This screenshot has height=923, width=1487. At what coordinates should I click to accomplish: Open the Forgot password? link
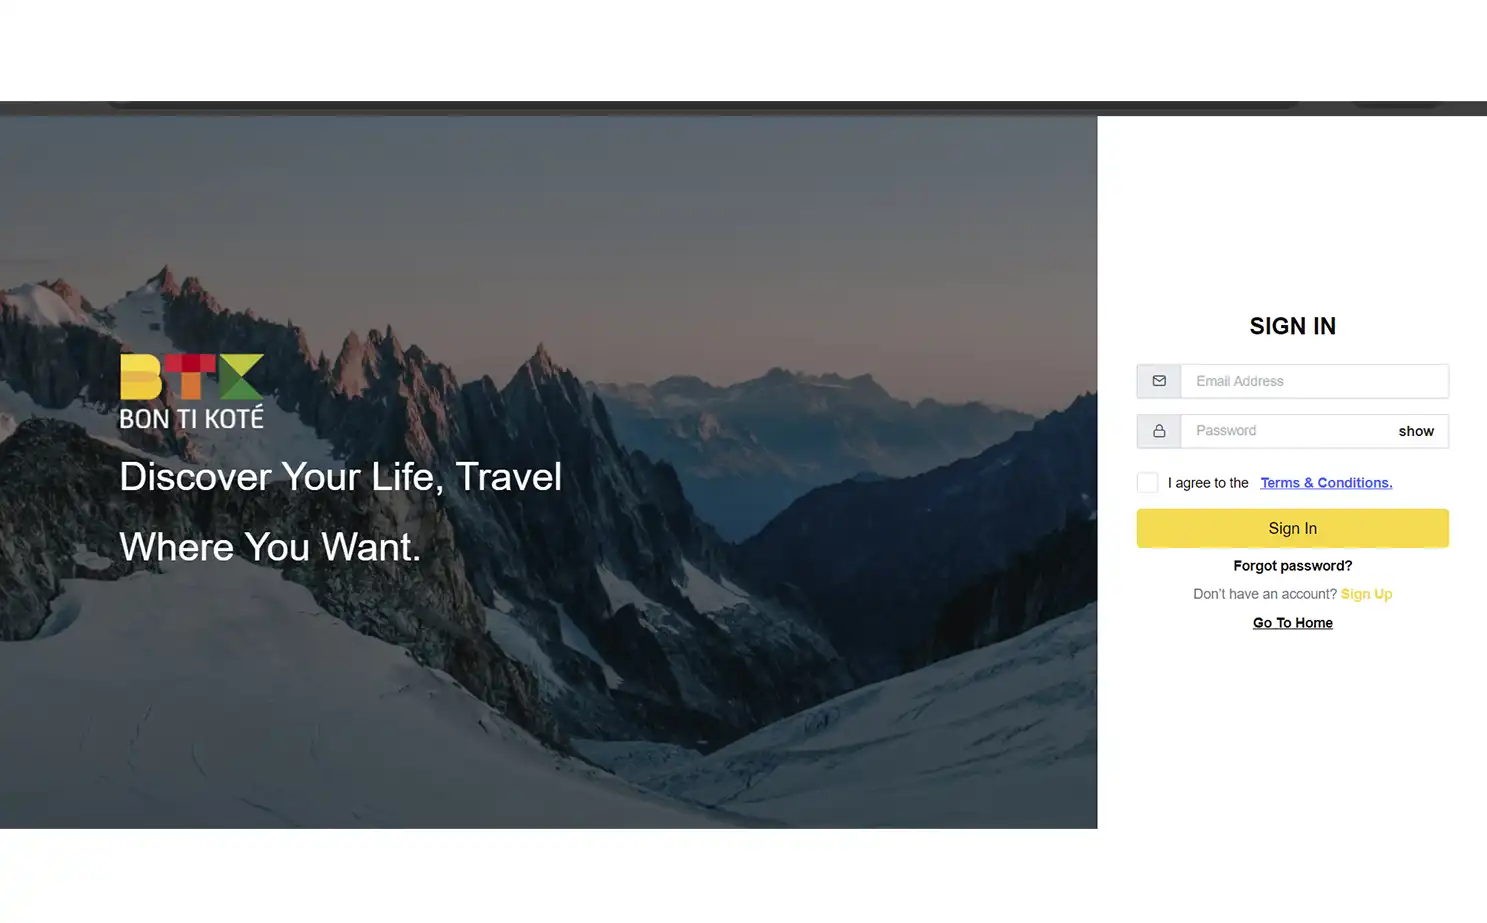[1292, 566]
